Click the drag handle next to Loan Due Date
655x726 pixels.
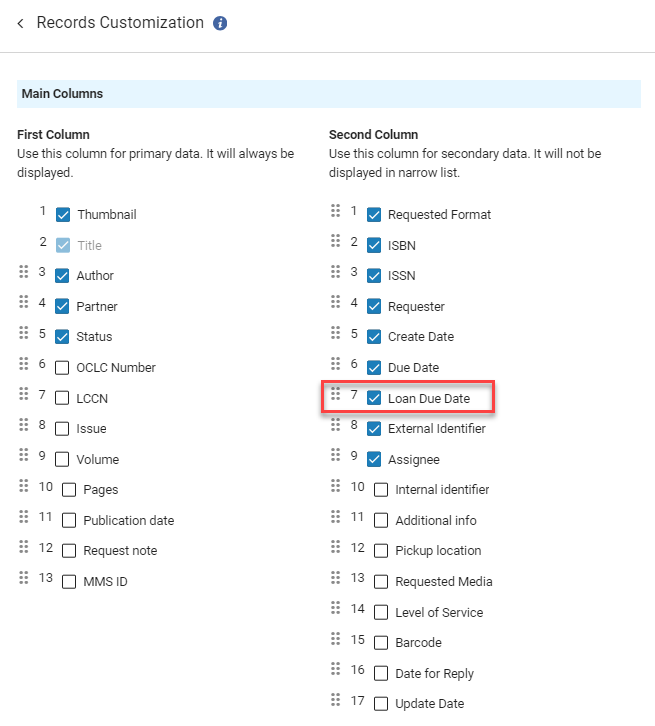(336, 395)
